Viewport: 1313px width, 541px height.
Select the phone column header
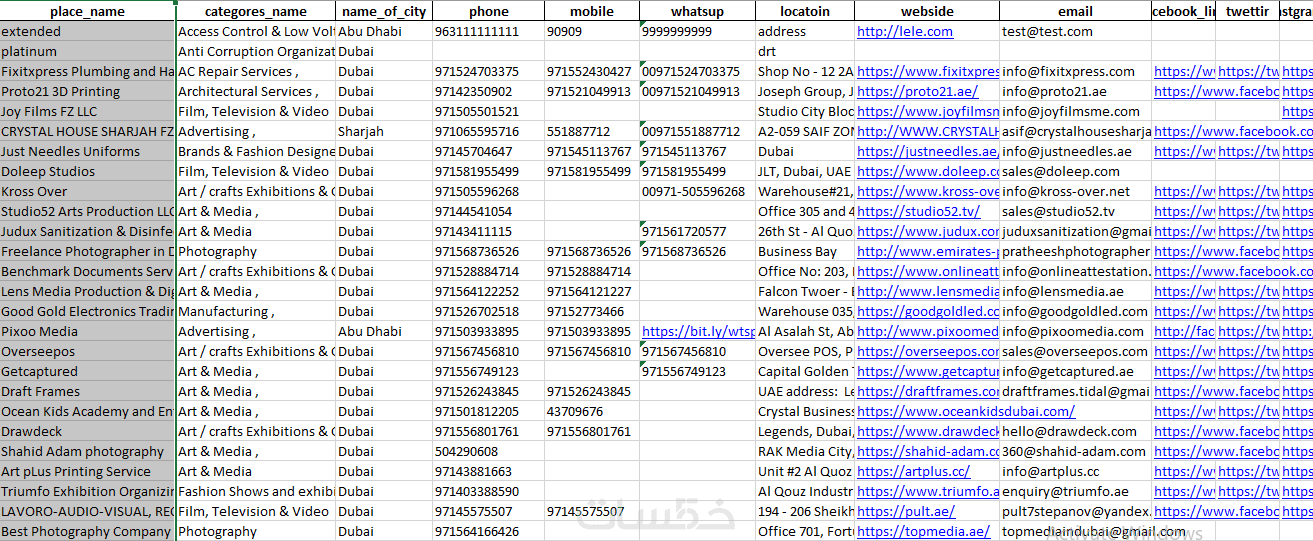(x=488, y=11)
